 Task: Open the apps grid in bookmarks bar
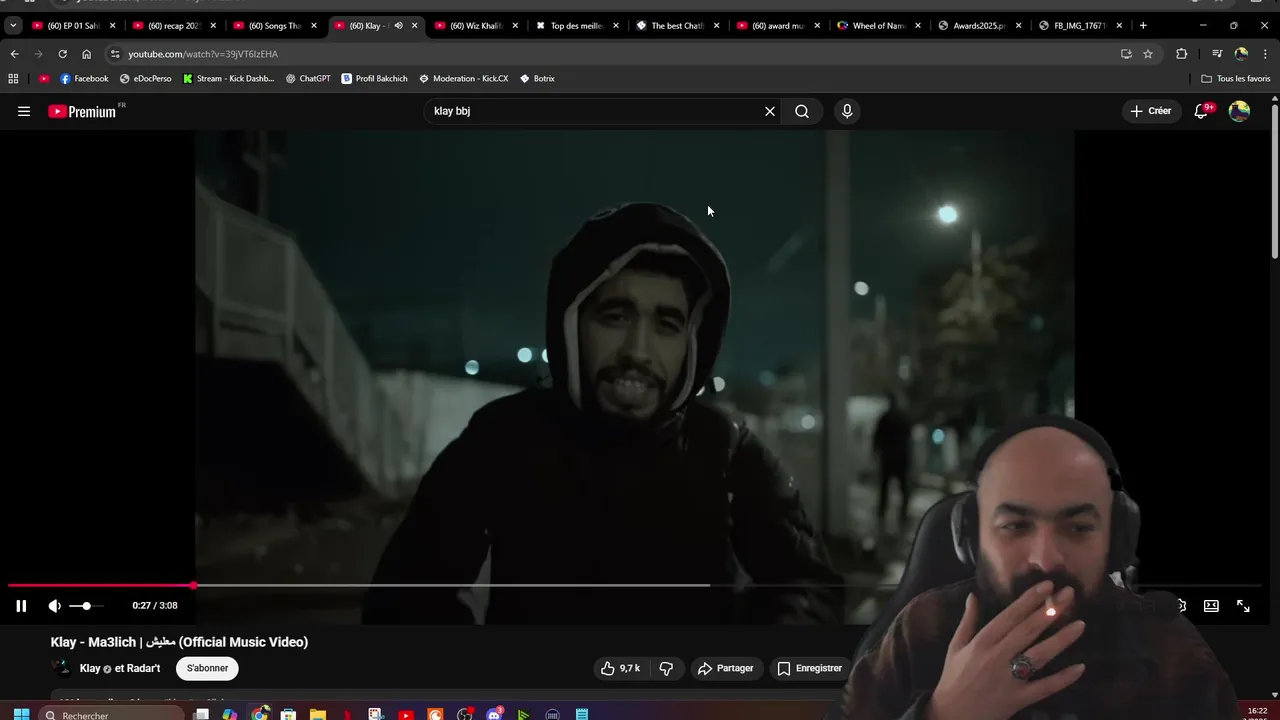pos(13,78)
